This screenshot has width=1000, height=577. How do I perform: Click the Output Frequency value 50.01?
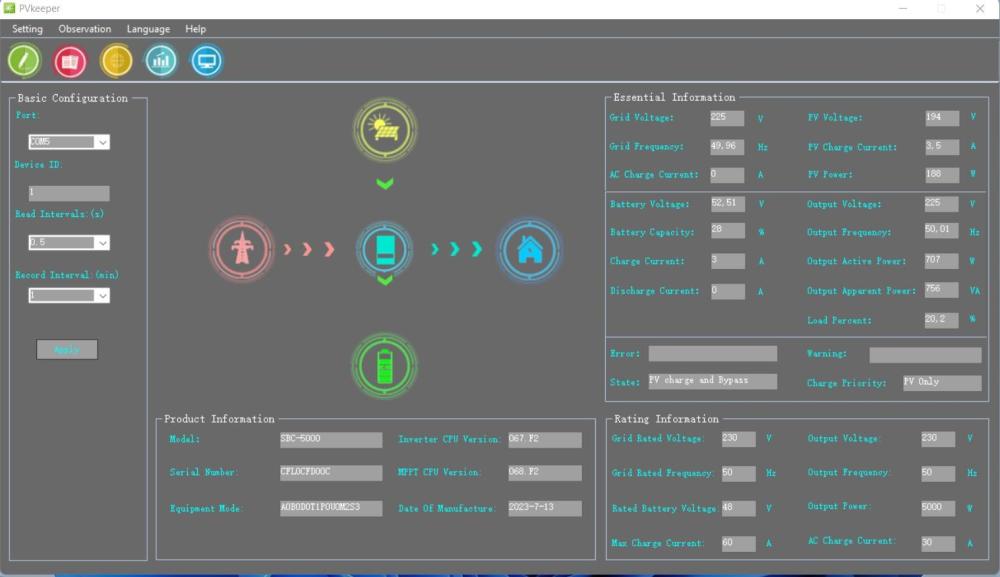(x=941, y=230)
